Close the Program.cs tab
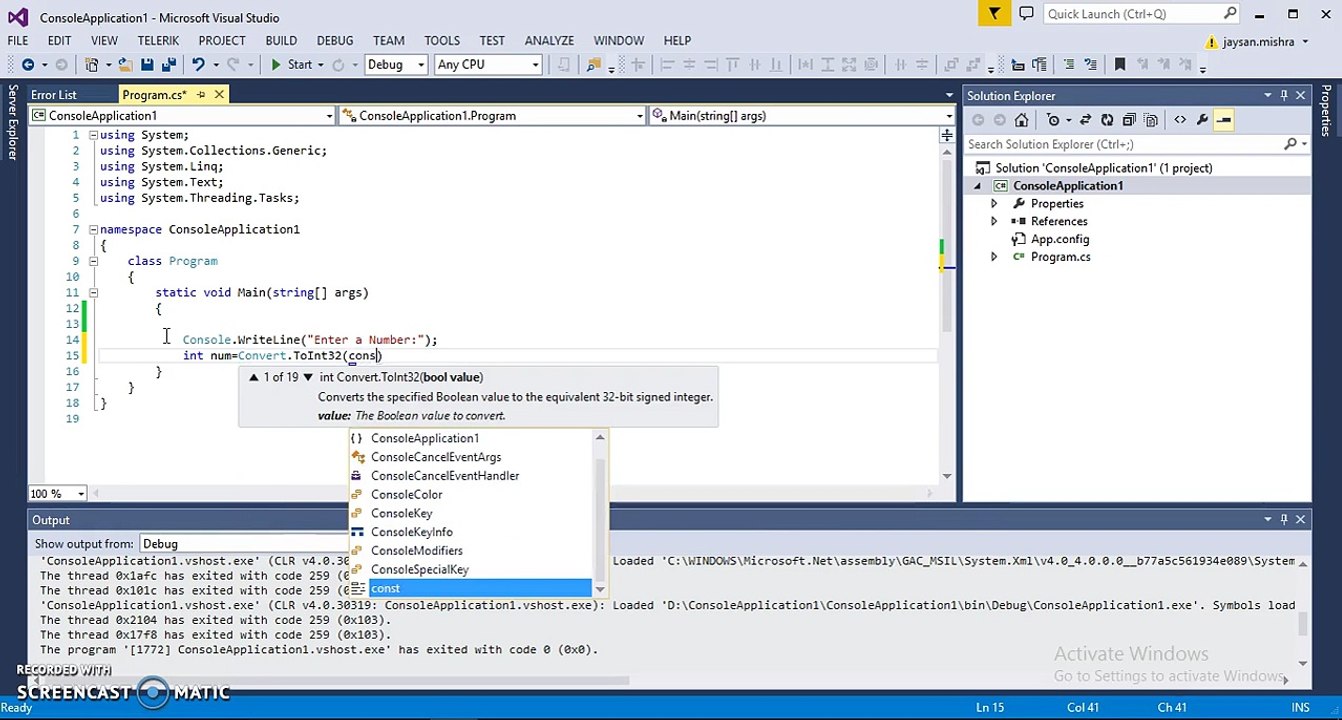1342x720 pixels. point(218,95)
